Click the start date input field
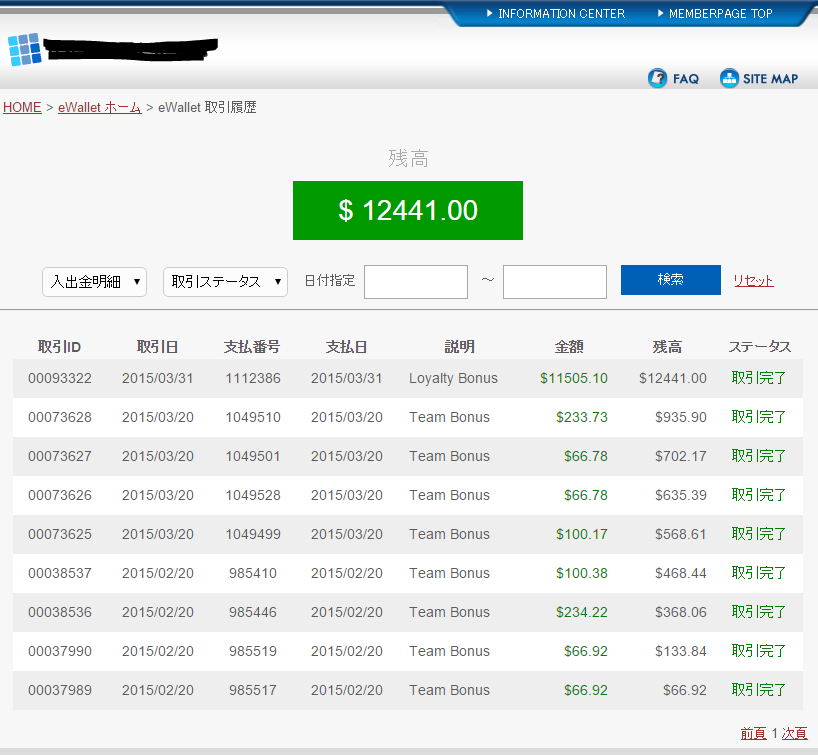Screen dimensions: 818x755 (415, 282)
